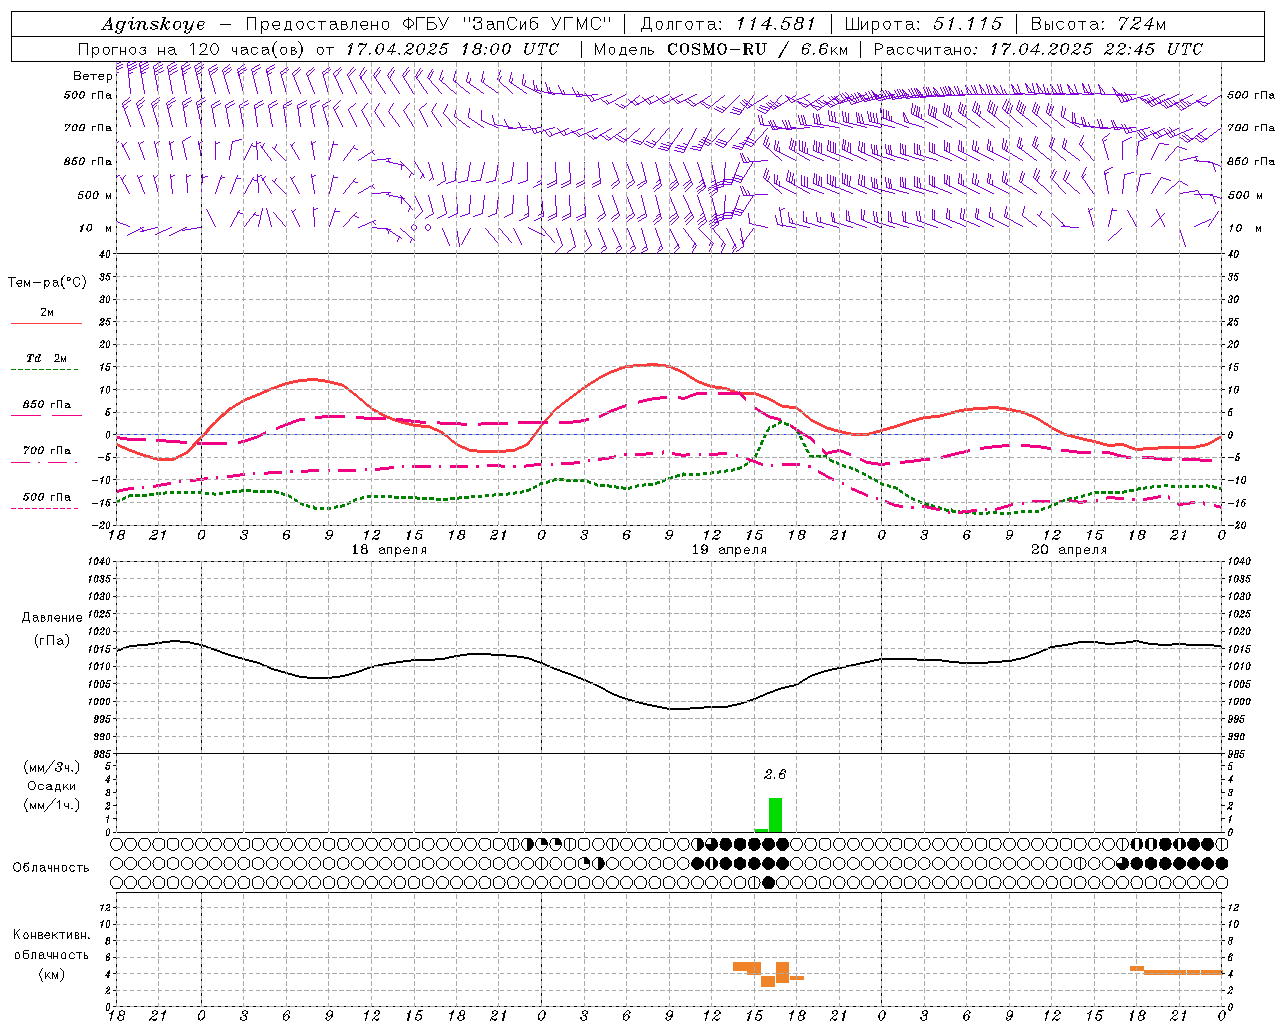1280x1024 pixels.
Task: Click the Тем-ра(°C) temperature panel title
Action: [x=47, y=283]
